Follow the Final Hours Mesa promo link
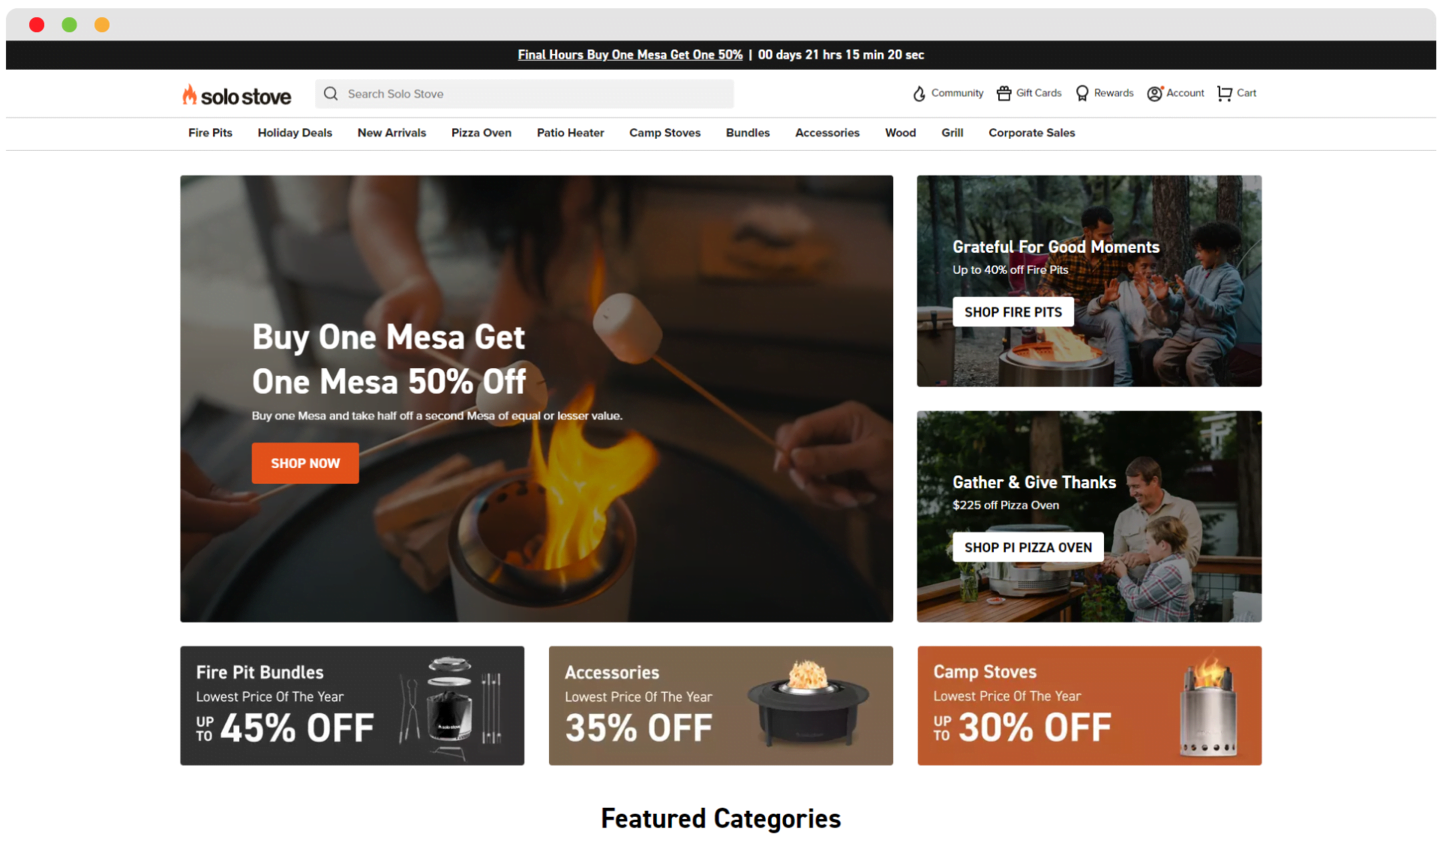Screen dimensions: 1440x843 pyautogui.click(x=630, y=55)
